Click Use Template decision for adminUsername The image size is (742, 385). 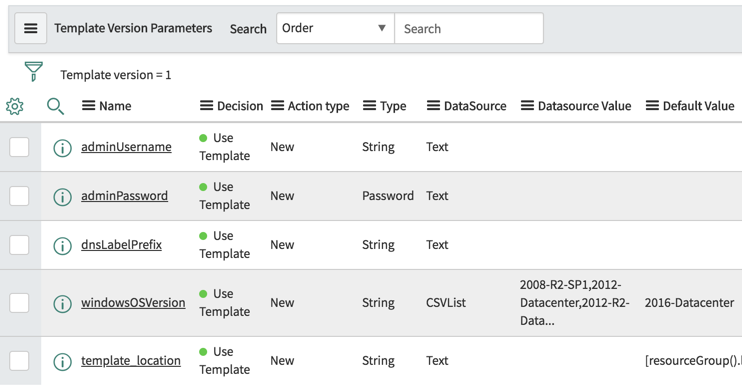[225, 147]
